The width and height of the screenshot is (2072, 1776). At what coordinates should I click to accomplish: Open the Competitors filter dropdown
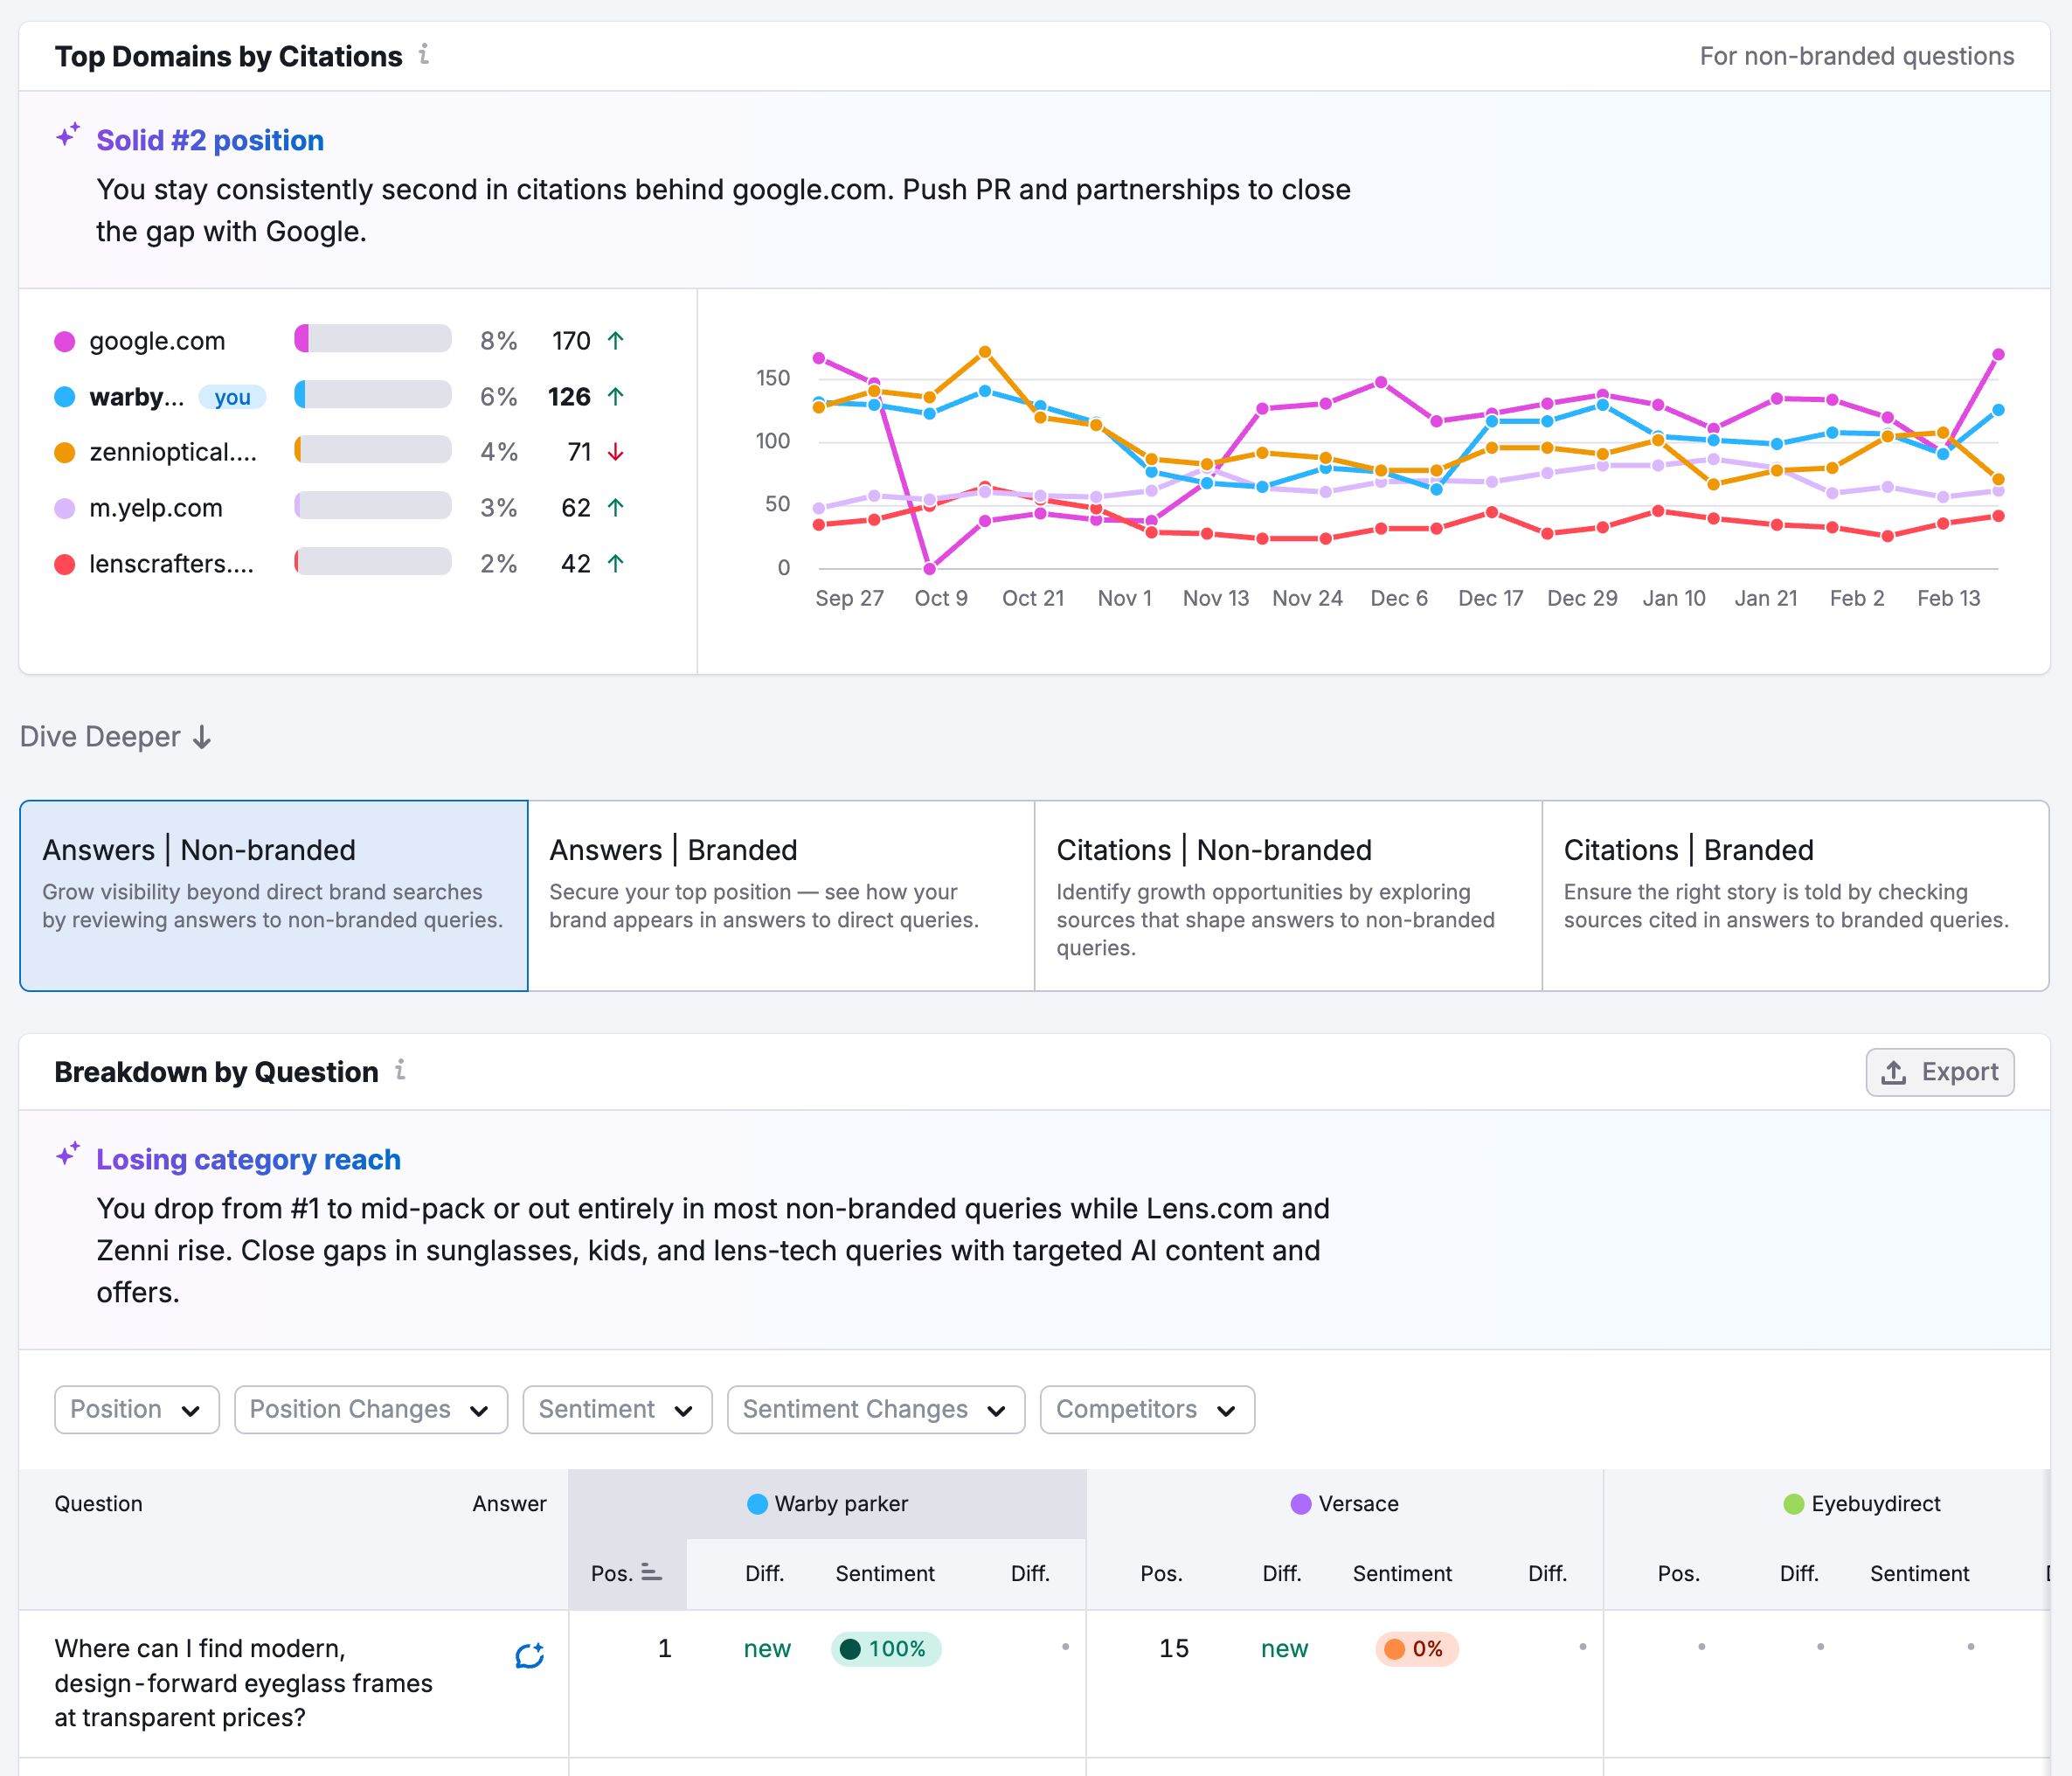(x=1146, y=1409)
